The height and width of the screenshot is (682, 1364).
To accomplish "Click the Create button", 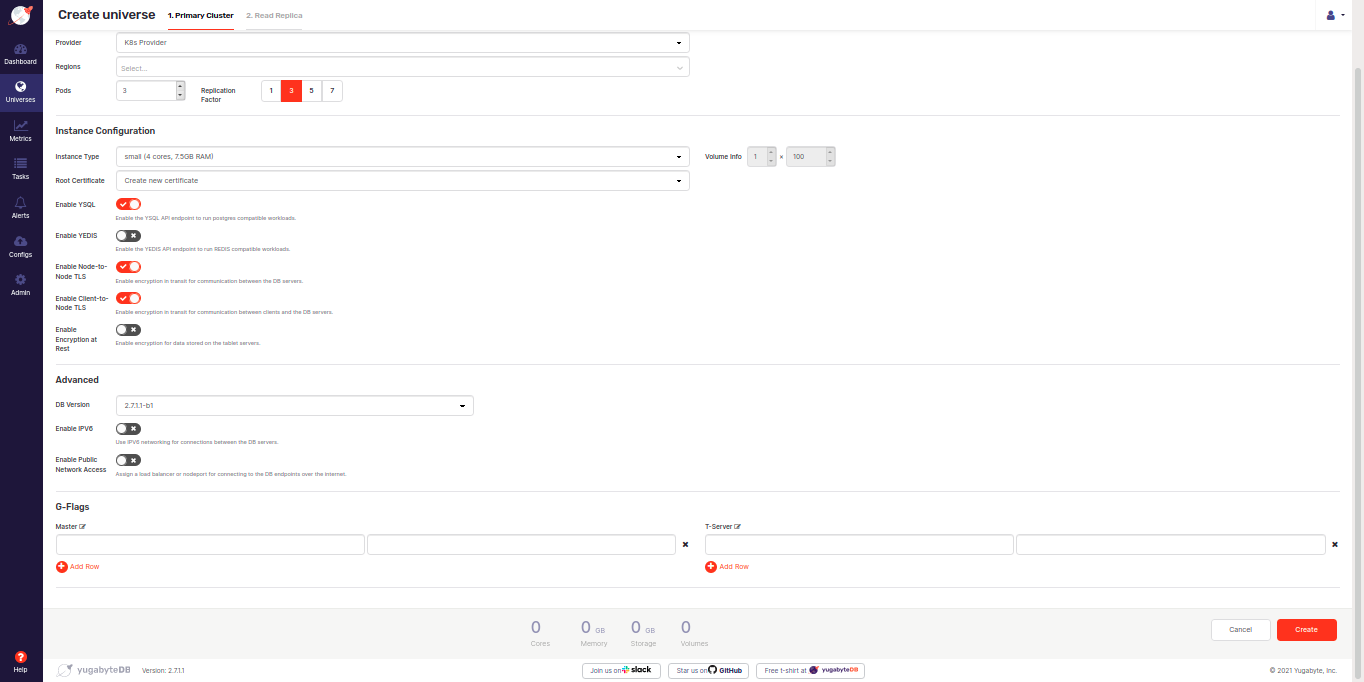I will (1306, 630).
